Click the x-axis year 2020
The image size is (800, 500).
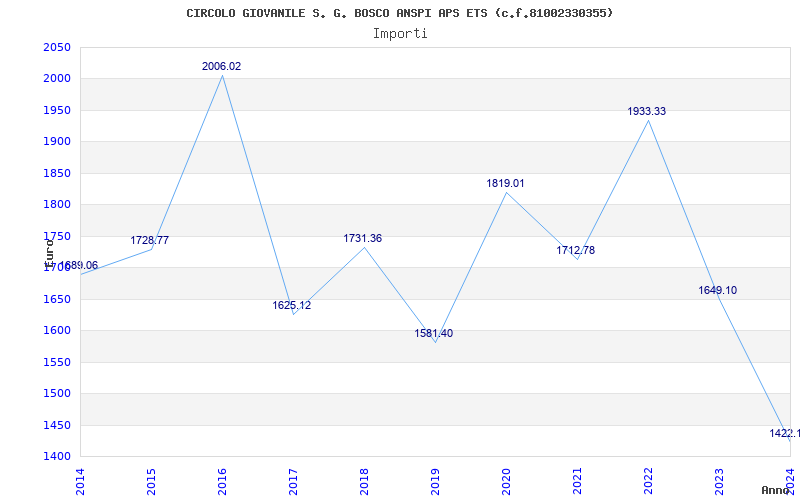(506, 482)
